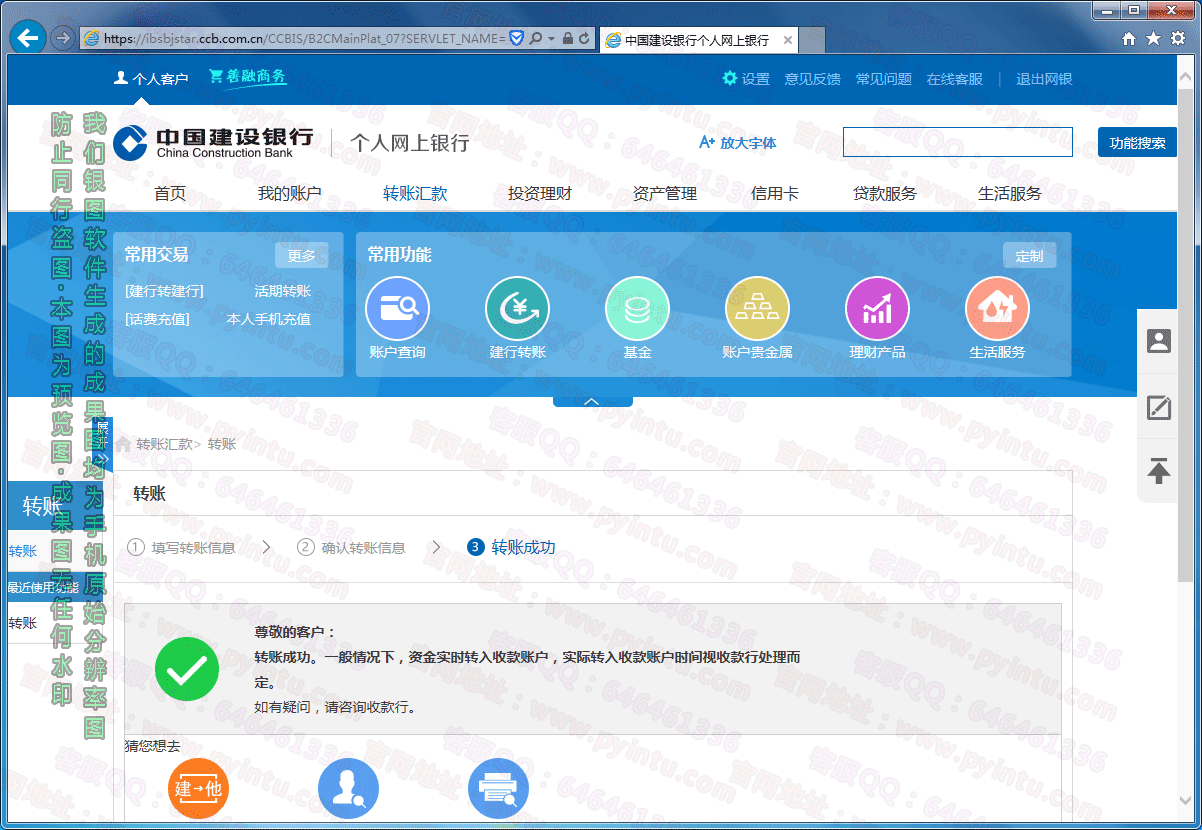Open the browser Home icon
The height and width of the screenshot is (830, 1202).
coord(1129,39)
